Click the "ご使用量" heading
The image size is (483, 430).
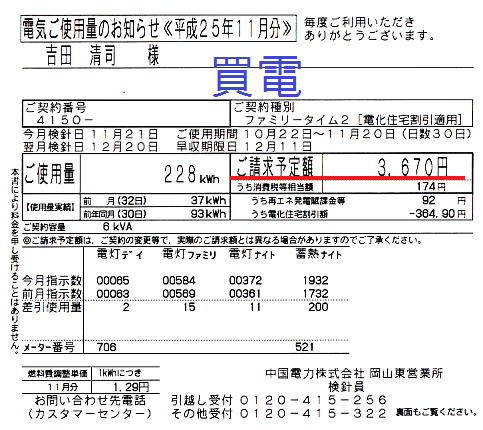tap(50, 173)
